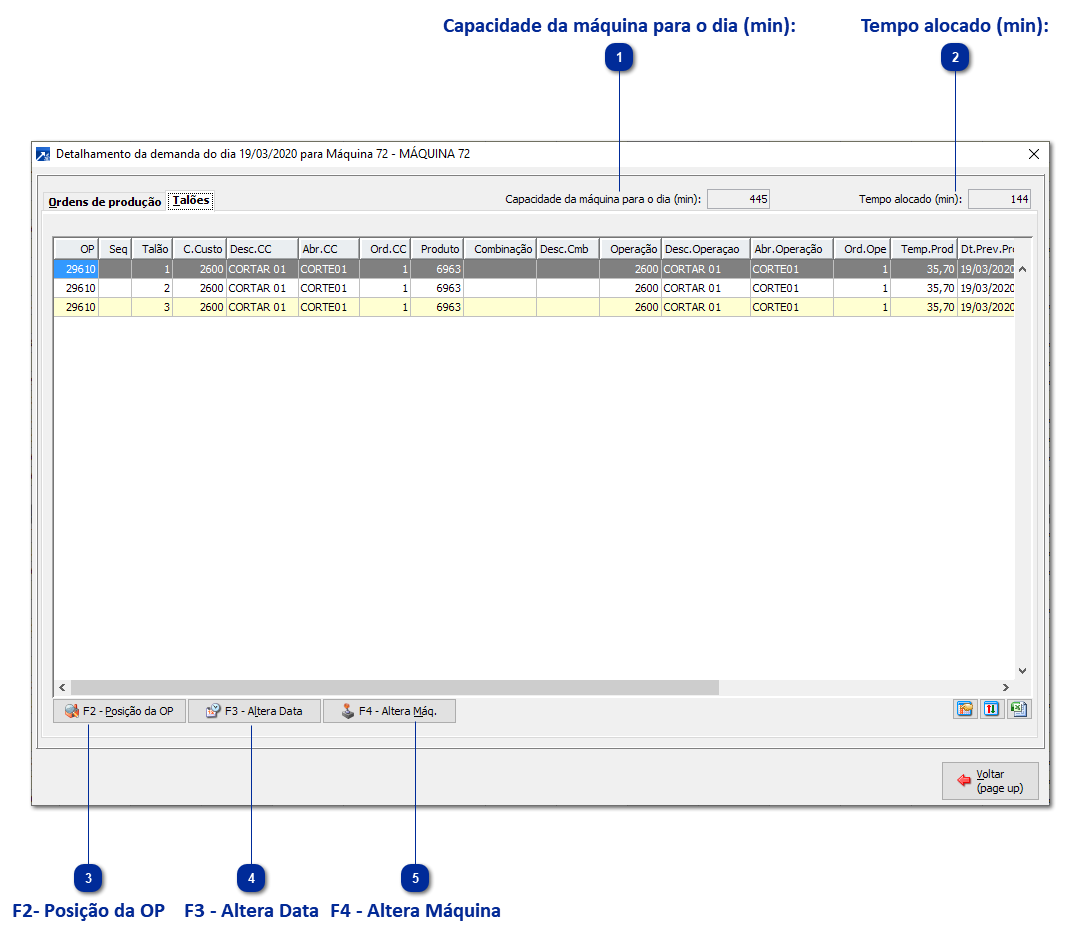Image resolution: width=1065 pixels, height=939 pixels.
Task: Close the Detalhamento da demanda window
Action: tap(1034, 154)
